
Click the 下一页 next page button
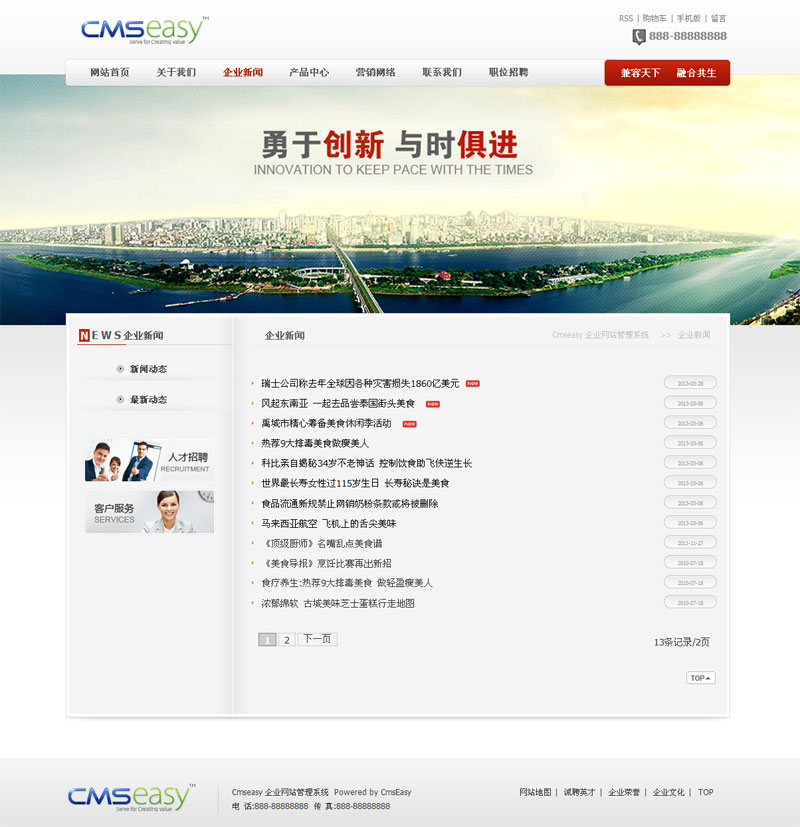click(317, 640)
